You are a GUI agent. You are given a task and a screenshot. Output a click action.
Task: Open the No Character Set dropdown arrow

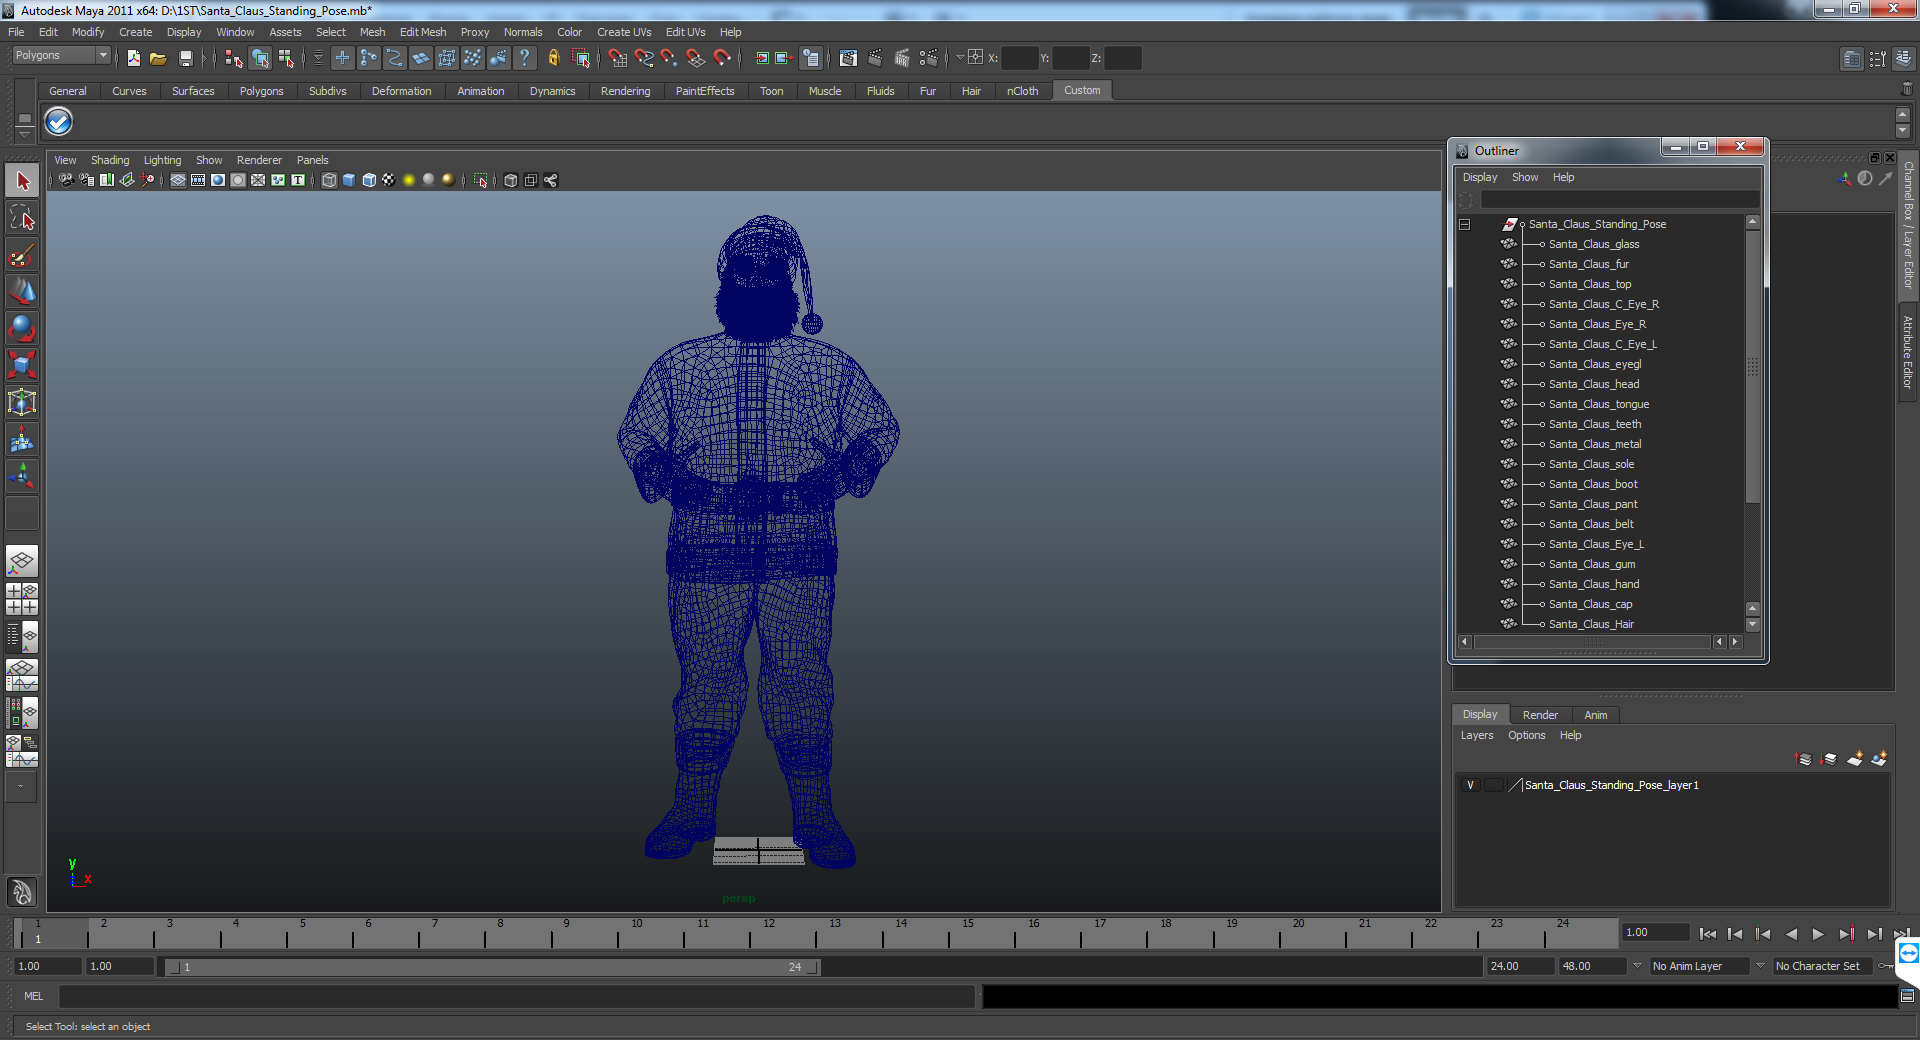pyautogui.click(x=1761, y=966)
